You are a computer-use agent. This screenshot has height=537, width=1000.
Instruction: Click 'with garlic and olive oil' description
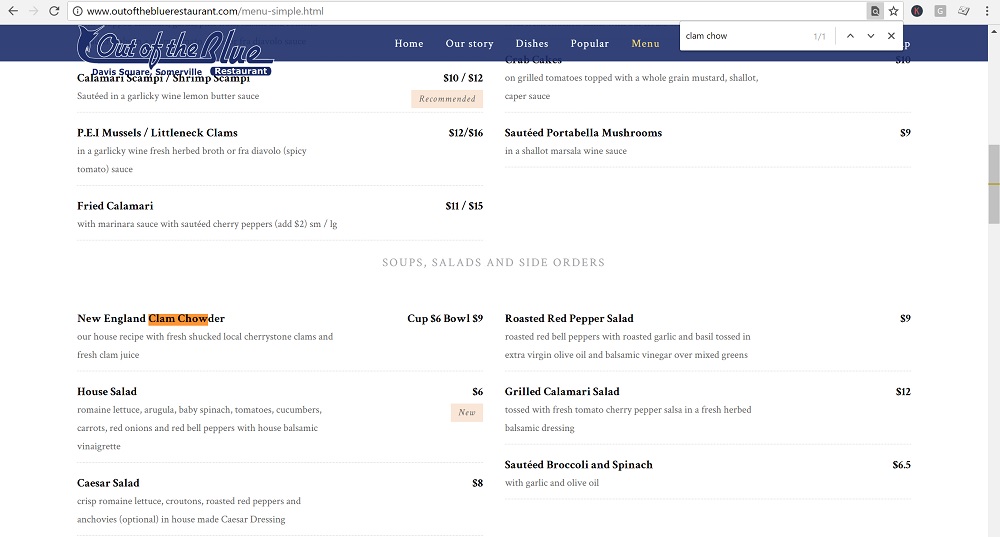(x=552, y=483)
